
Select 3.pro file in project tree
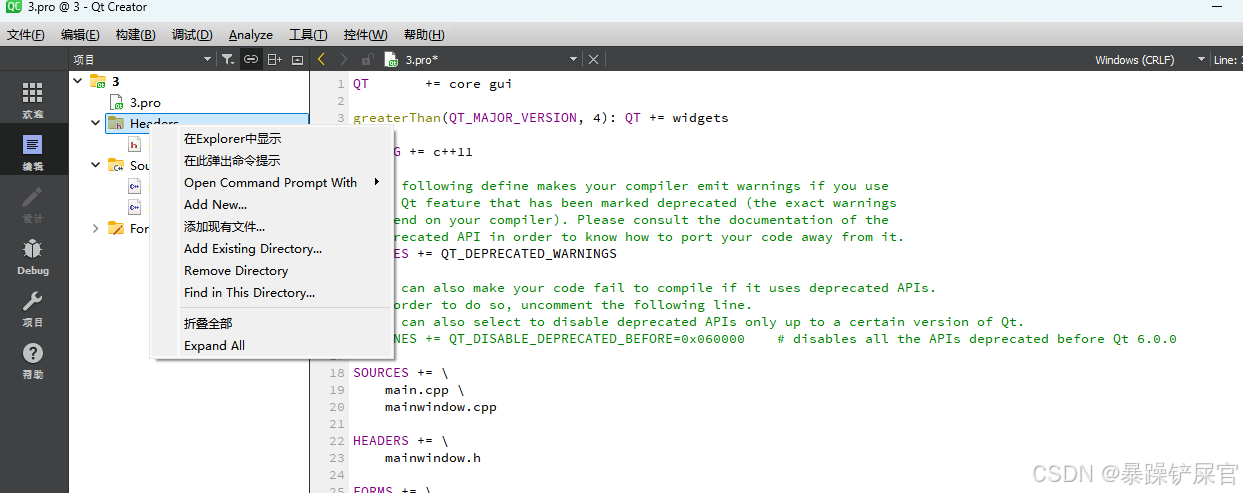pos(145,102)
